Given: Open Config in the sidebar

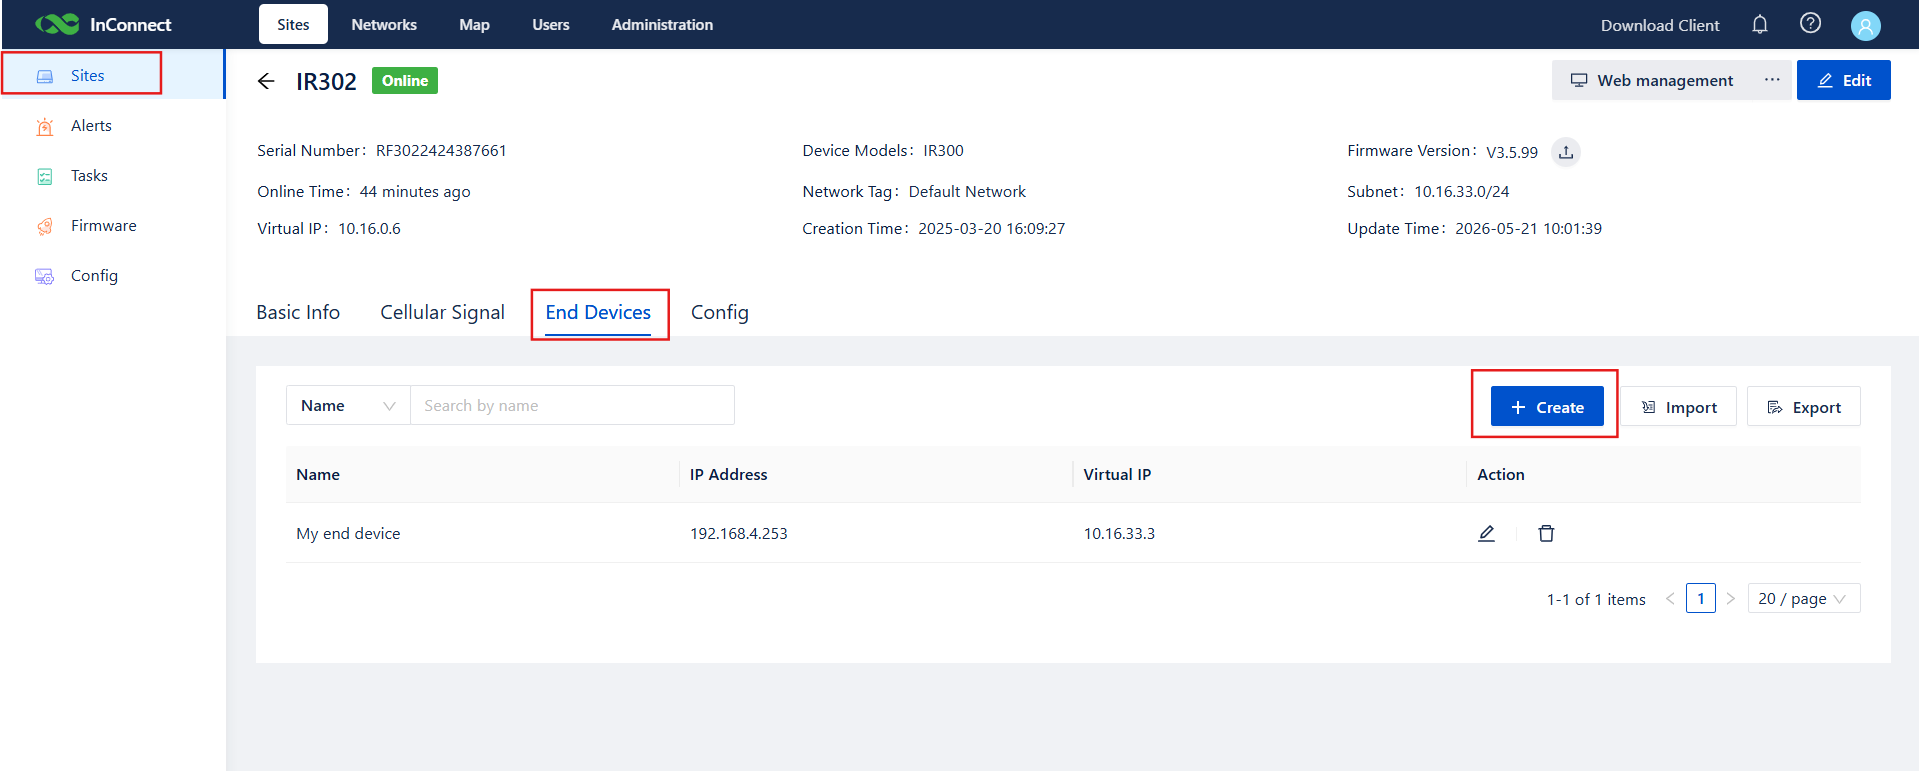Looking at the screenshot, I should [94, 275].
